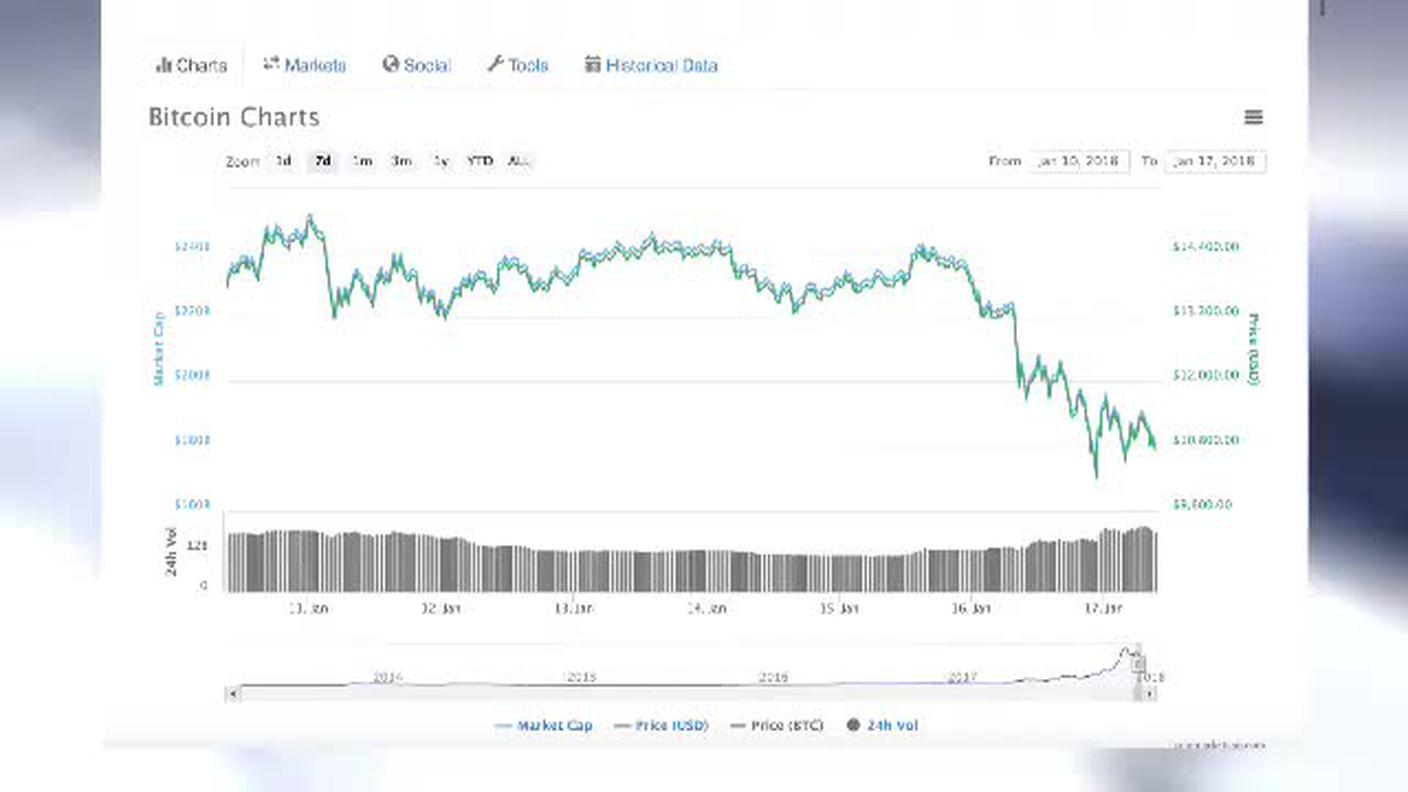Click the globe icon beside Social

pos(391,64)
